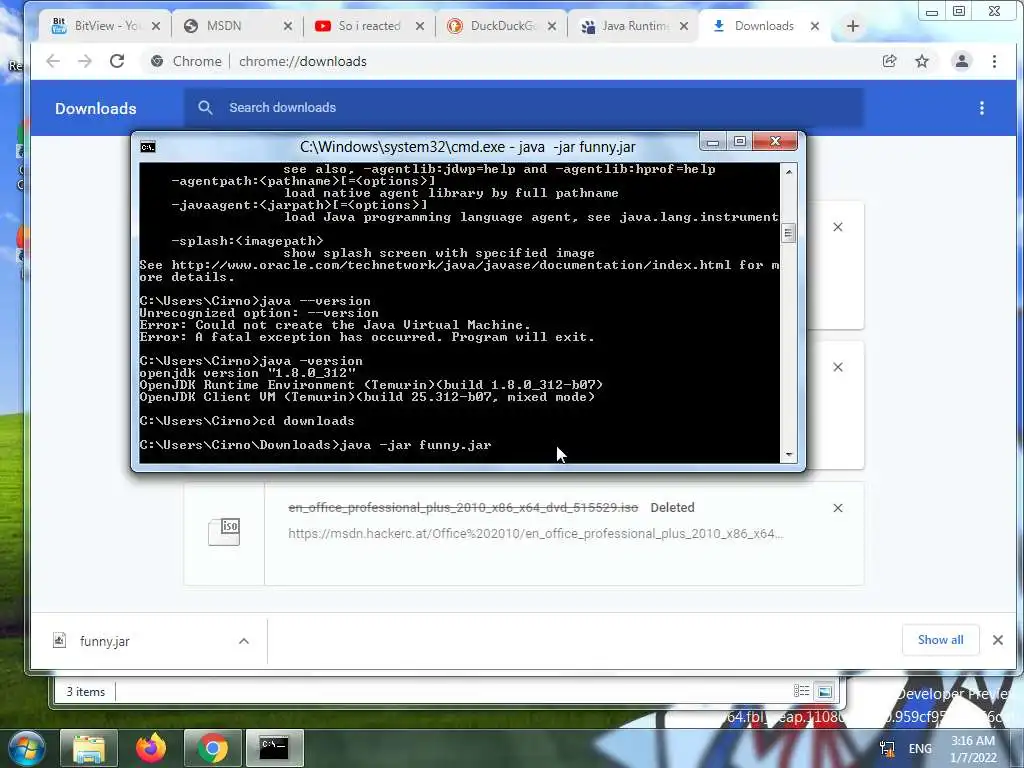Screen dimensions: 1024x768
Task: Open the msdn.hackerc.at Office 2010 link
Action: click(536, 534)
